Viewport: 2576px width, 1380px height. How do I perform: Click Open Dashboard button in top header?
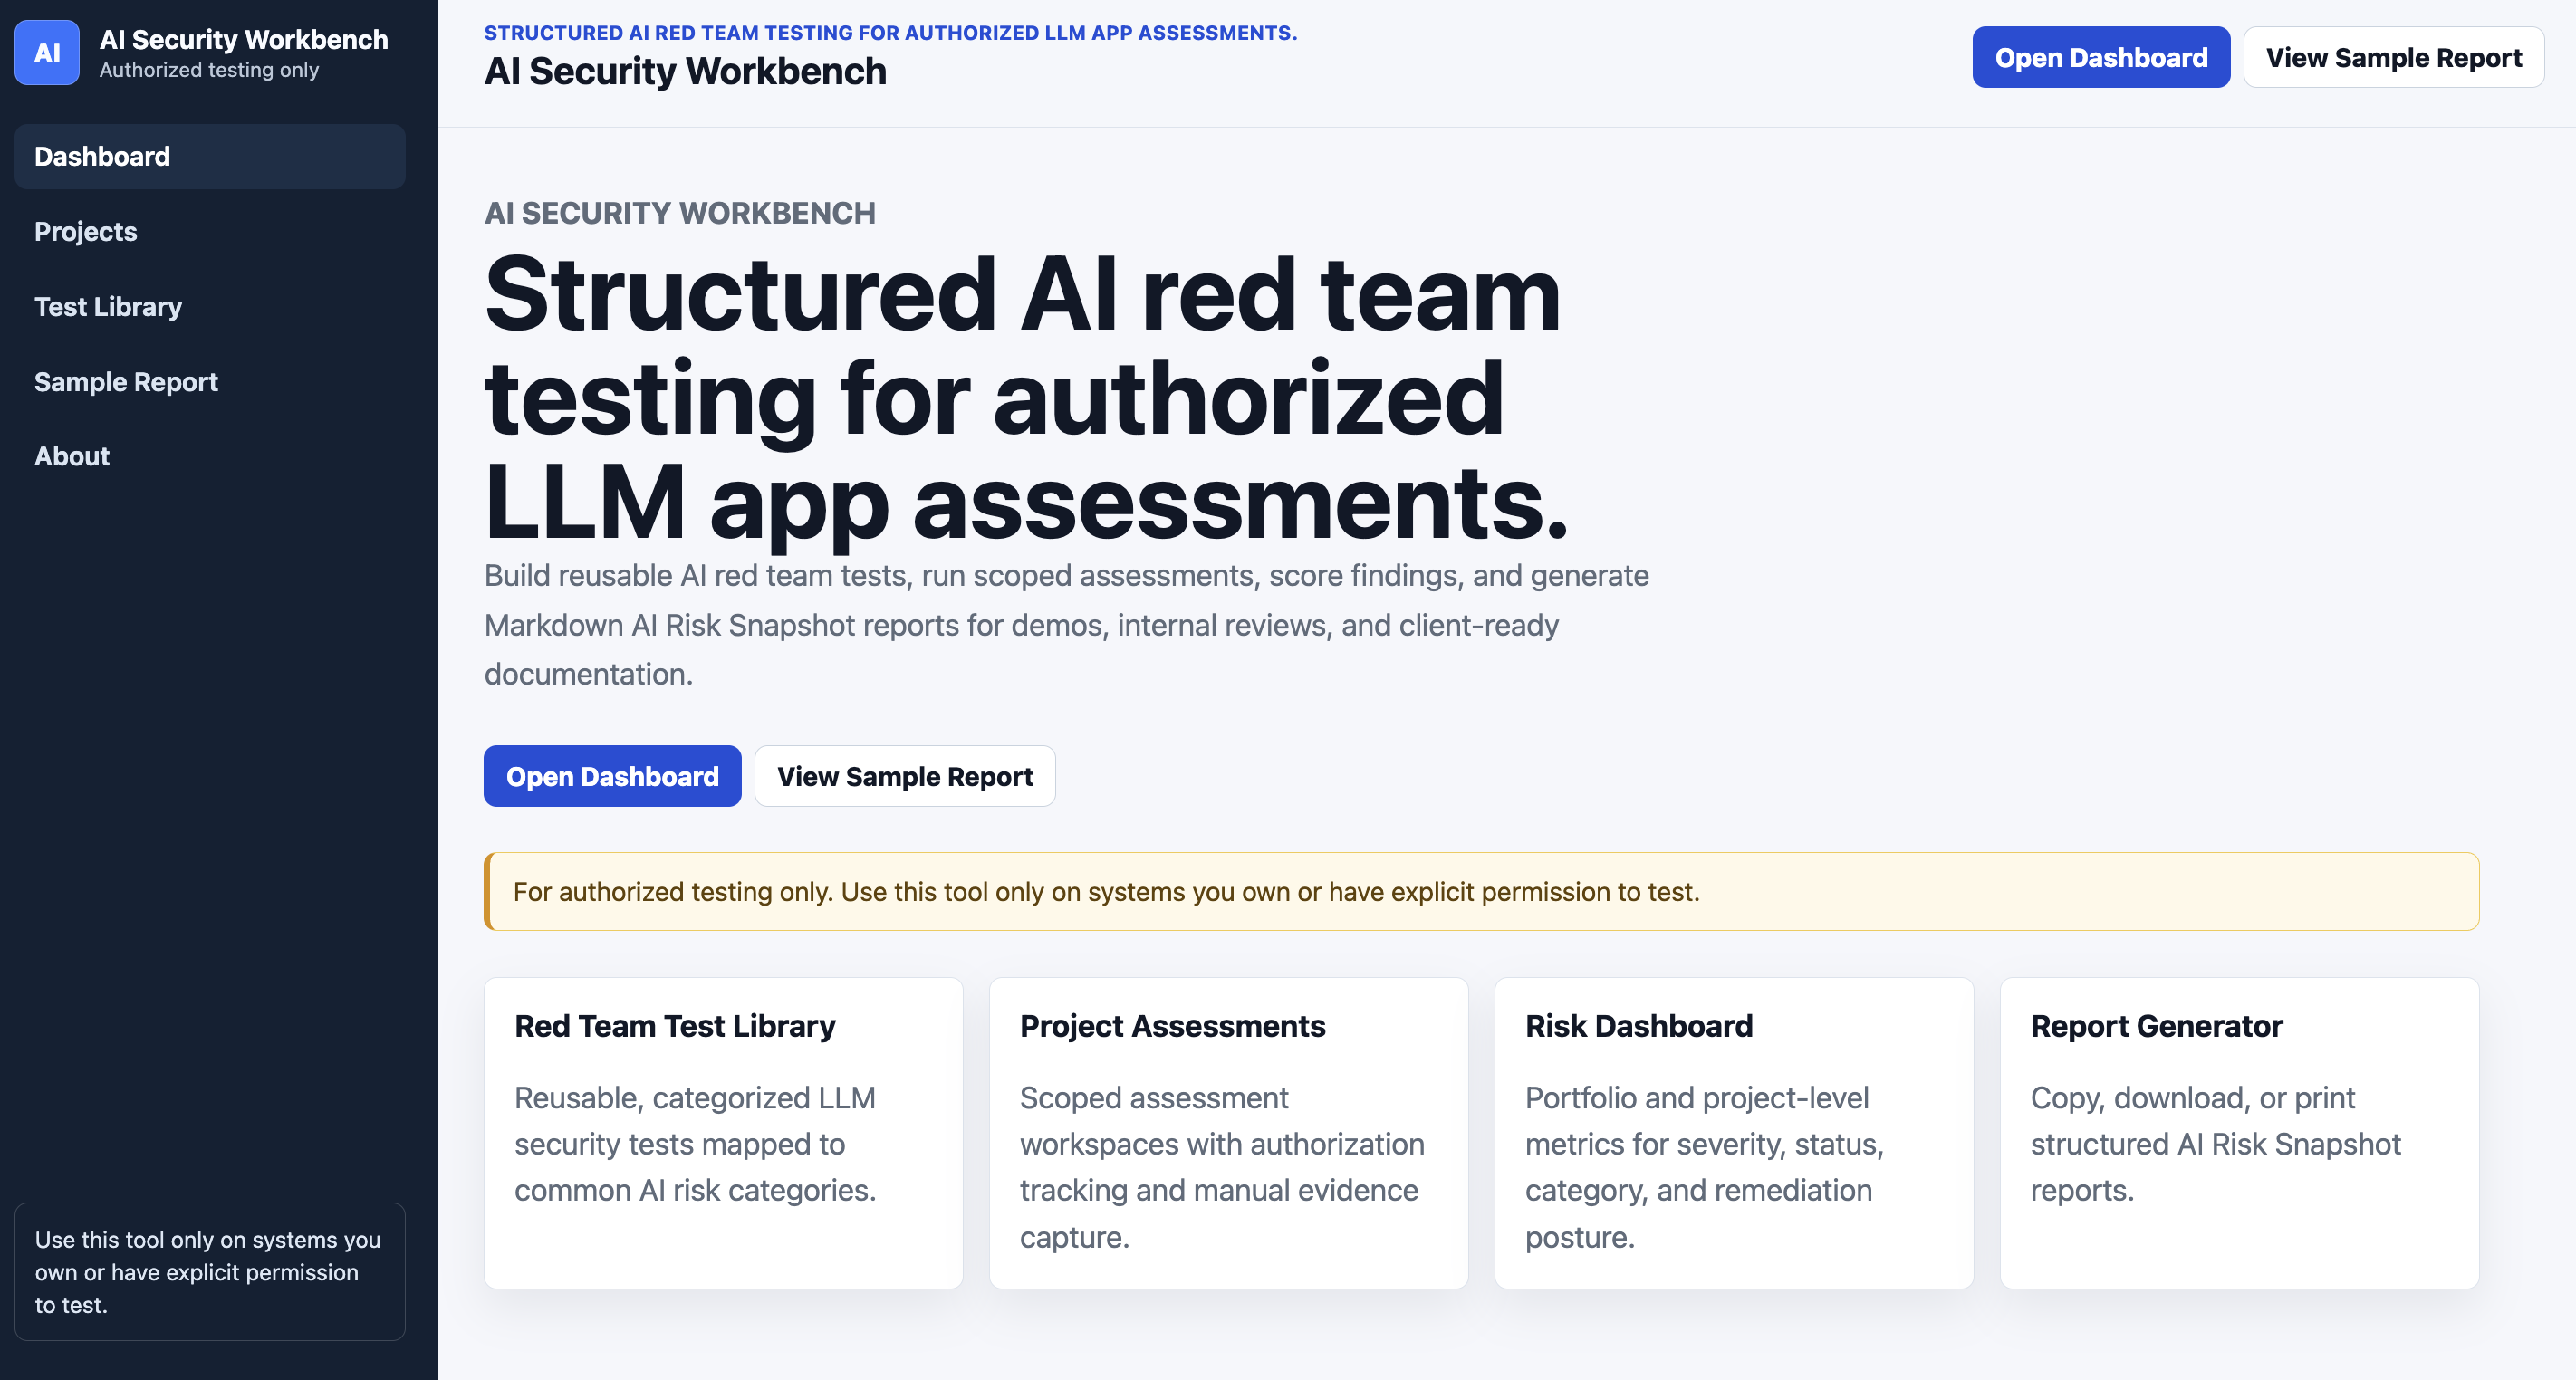(x=2101, y=58)
